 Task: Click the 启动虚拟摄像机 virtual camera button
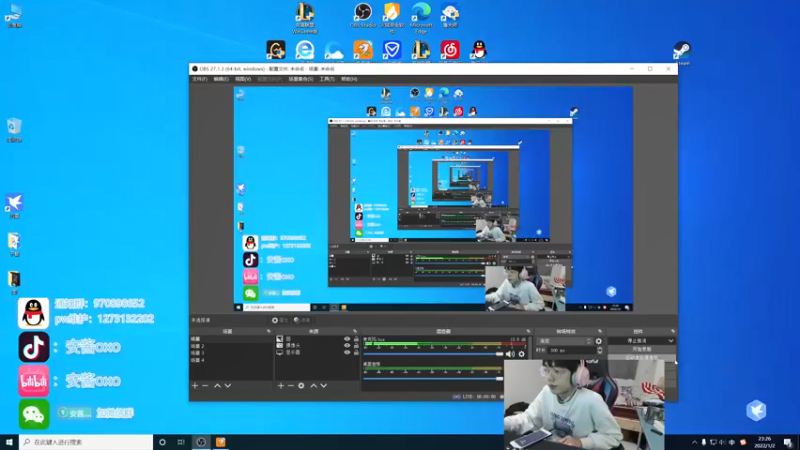click(x=642, y=358)
